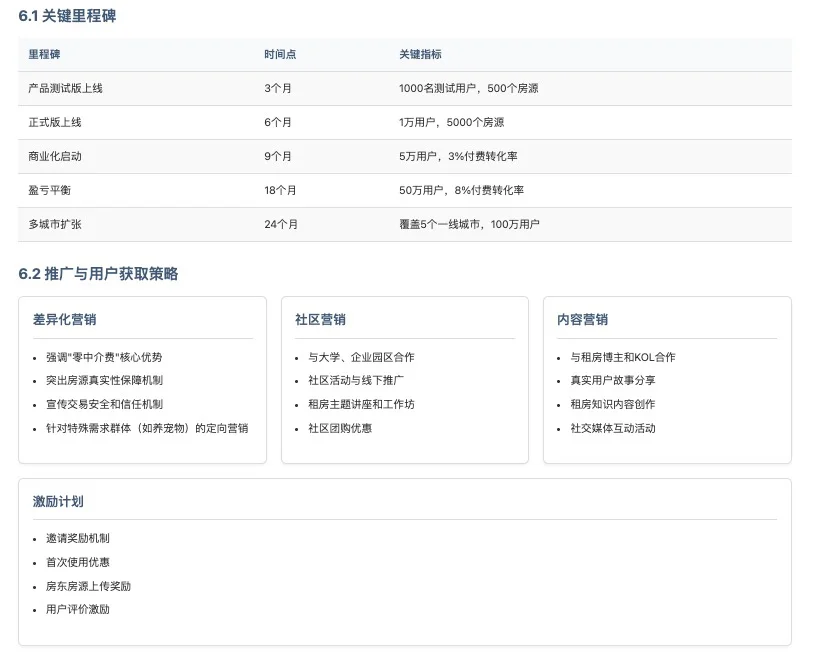This screenshot has height=663, width=813.
Task: Click the bullet 租房主题讲座和工作坊
Action: pos(361,404)
